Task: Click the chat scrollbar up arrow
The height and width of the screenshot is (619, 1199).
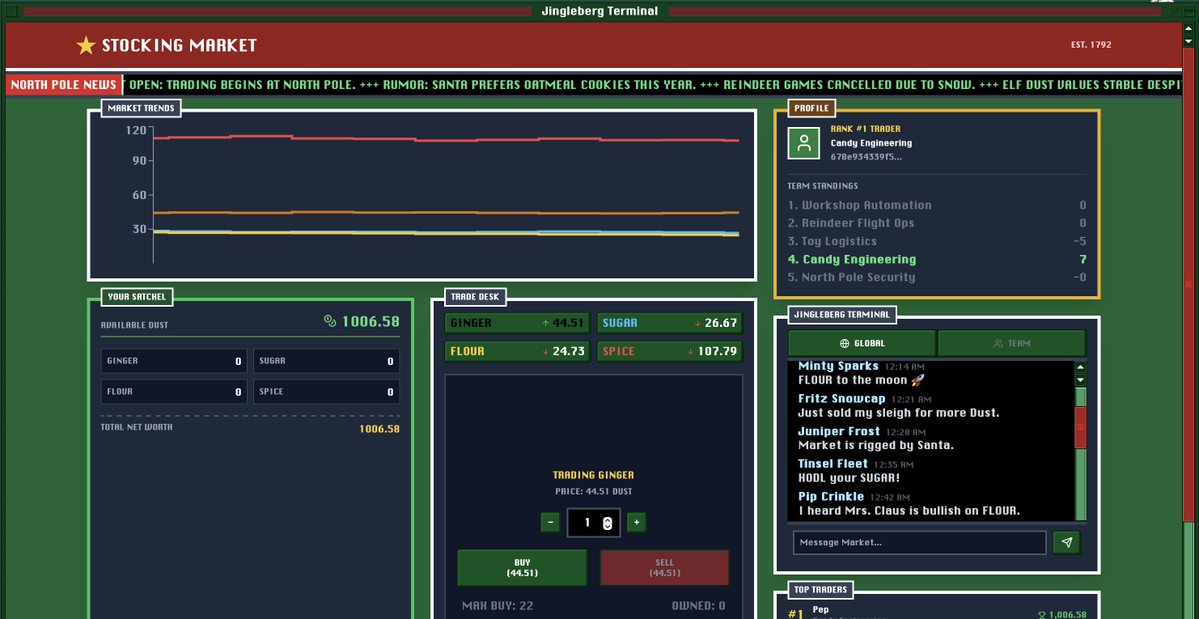Action: [x=1080, y=367]
